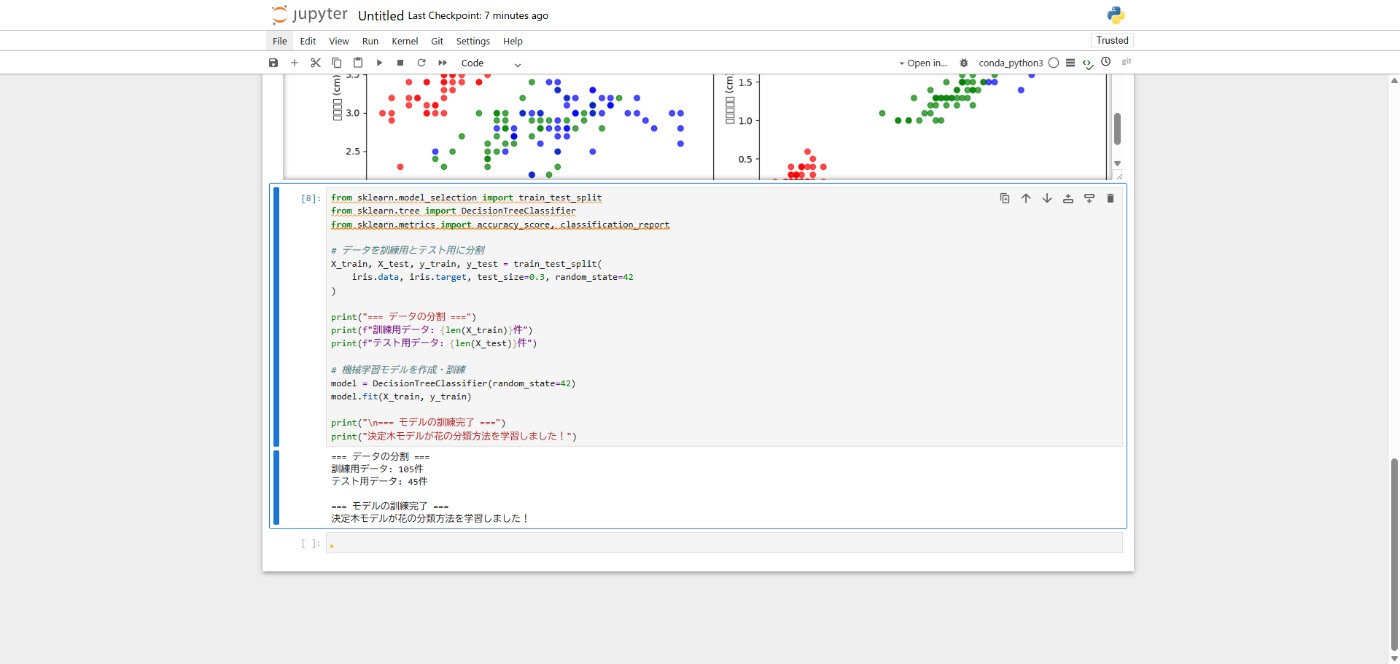The width and height of the screenshot is (1400, 664).
Task: Click the output line テスト用データ: 45件
Action: coord(379,481)
